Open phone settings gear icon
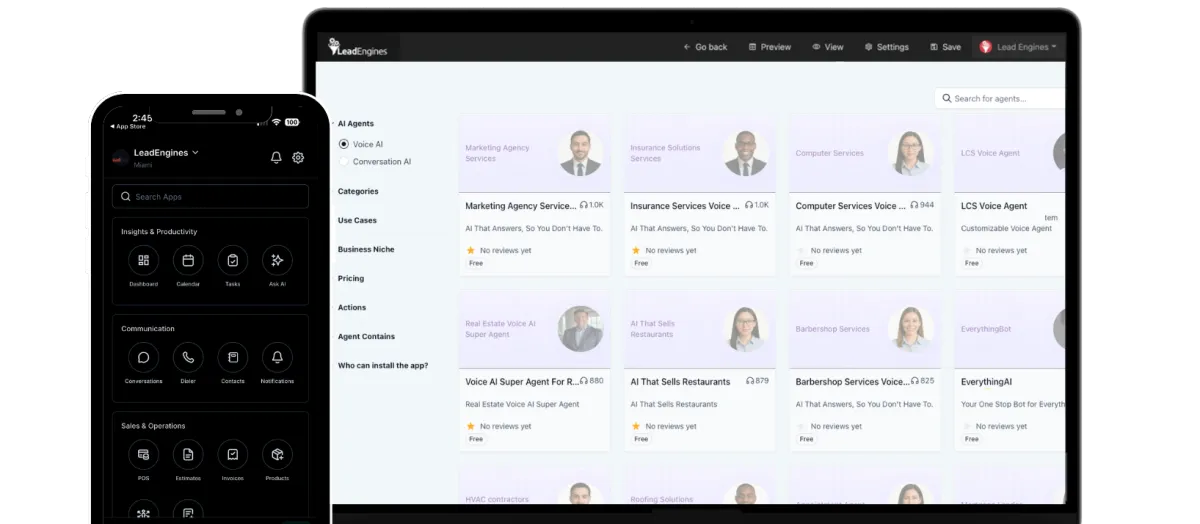This screenshot has height=524, width=1200. tap(298, 157)
